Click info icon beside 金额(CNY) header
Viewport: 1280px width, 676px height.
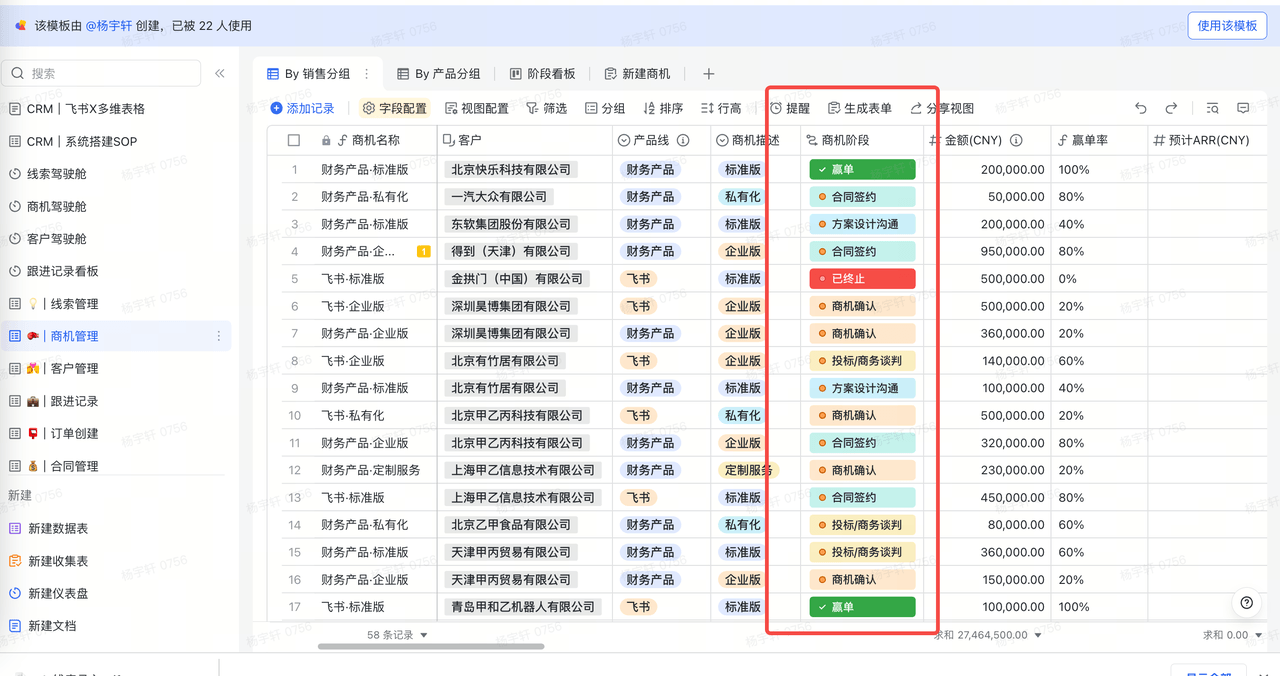(x=1016, y=141)
